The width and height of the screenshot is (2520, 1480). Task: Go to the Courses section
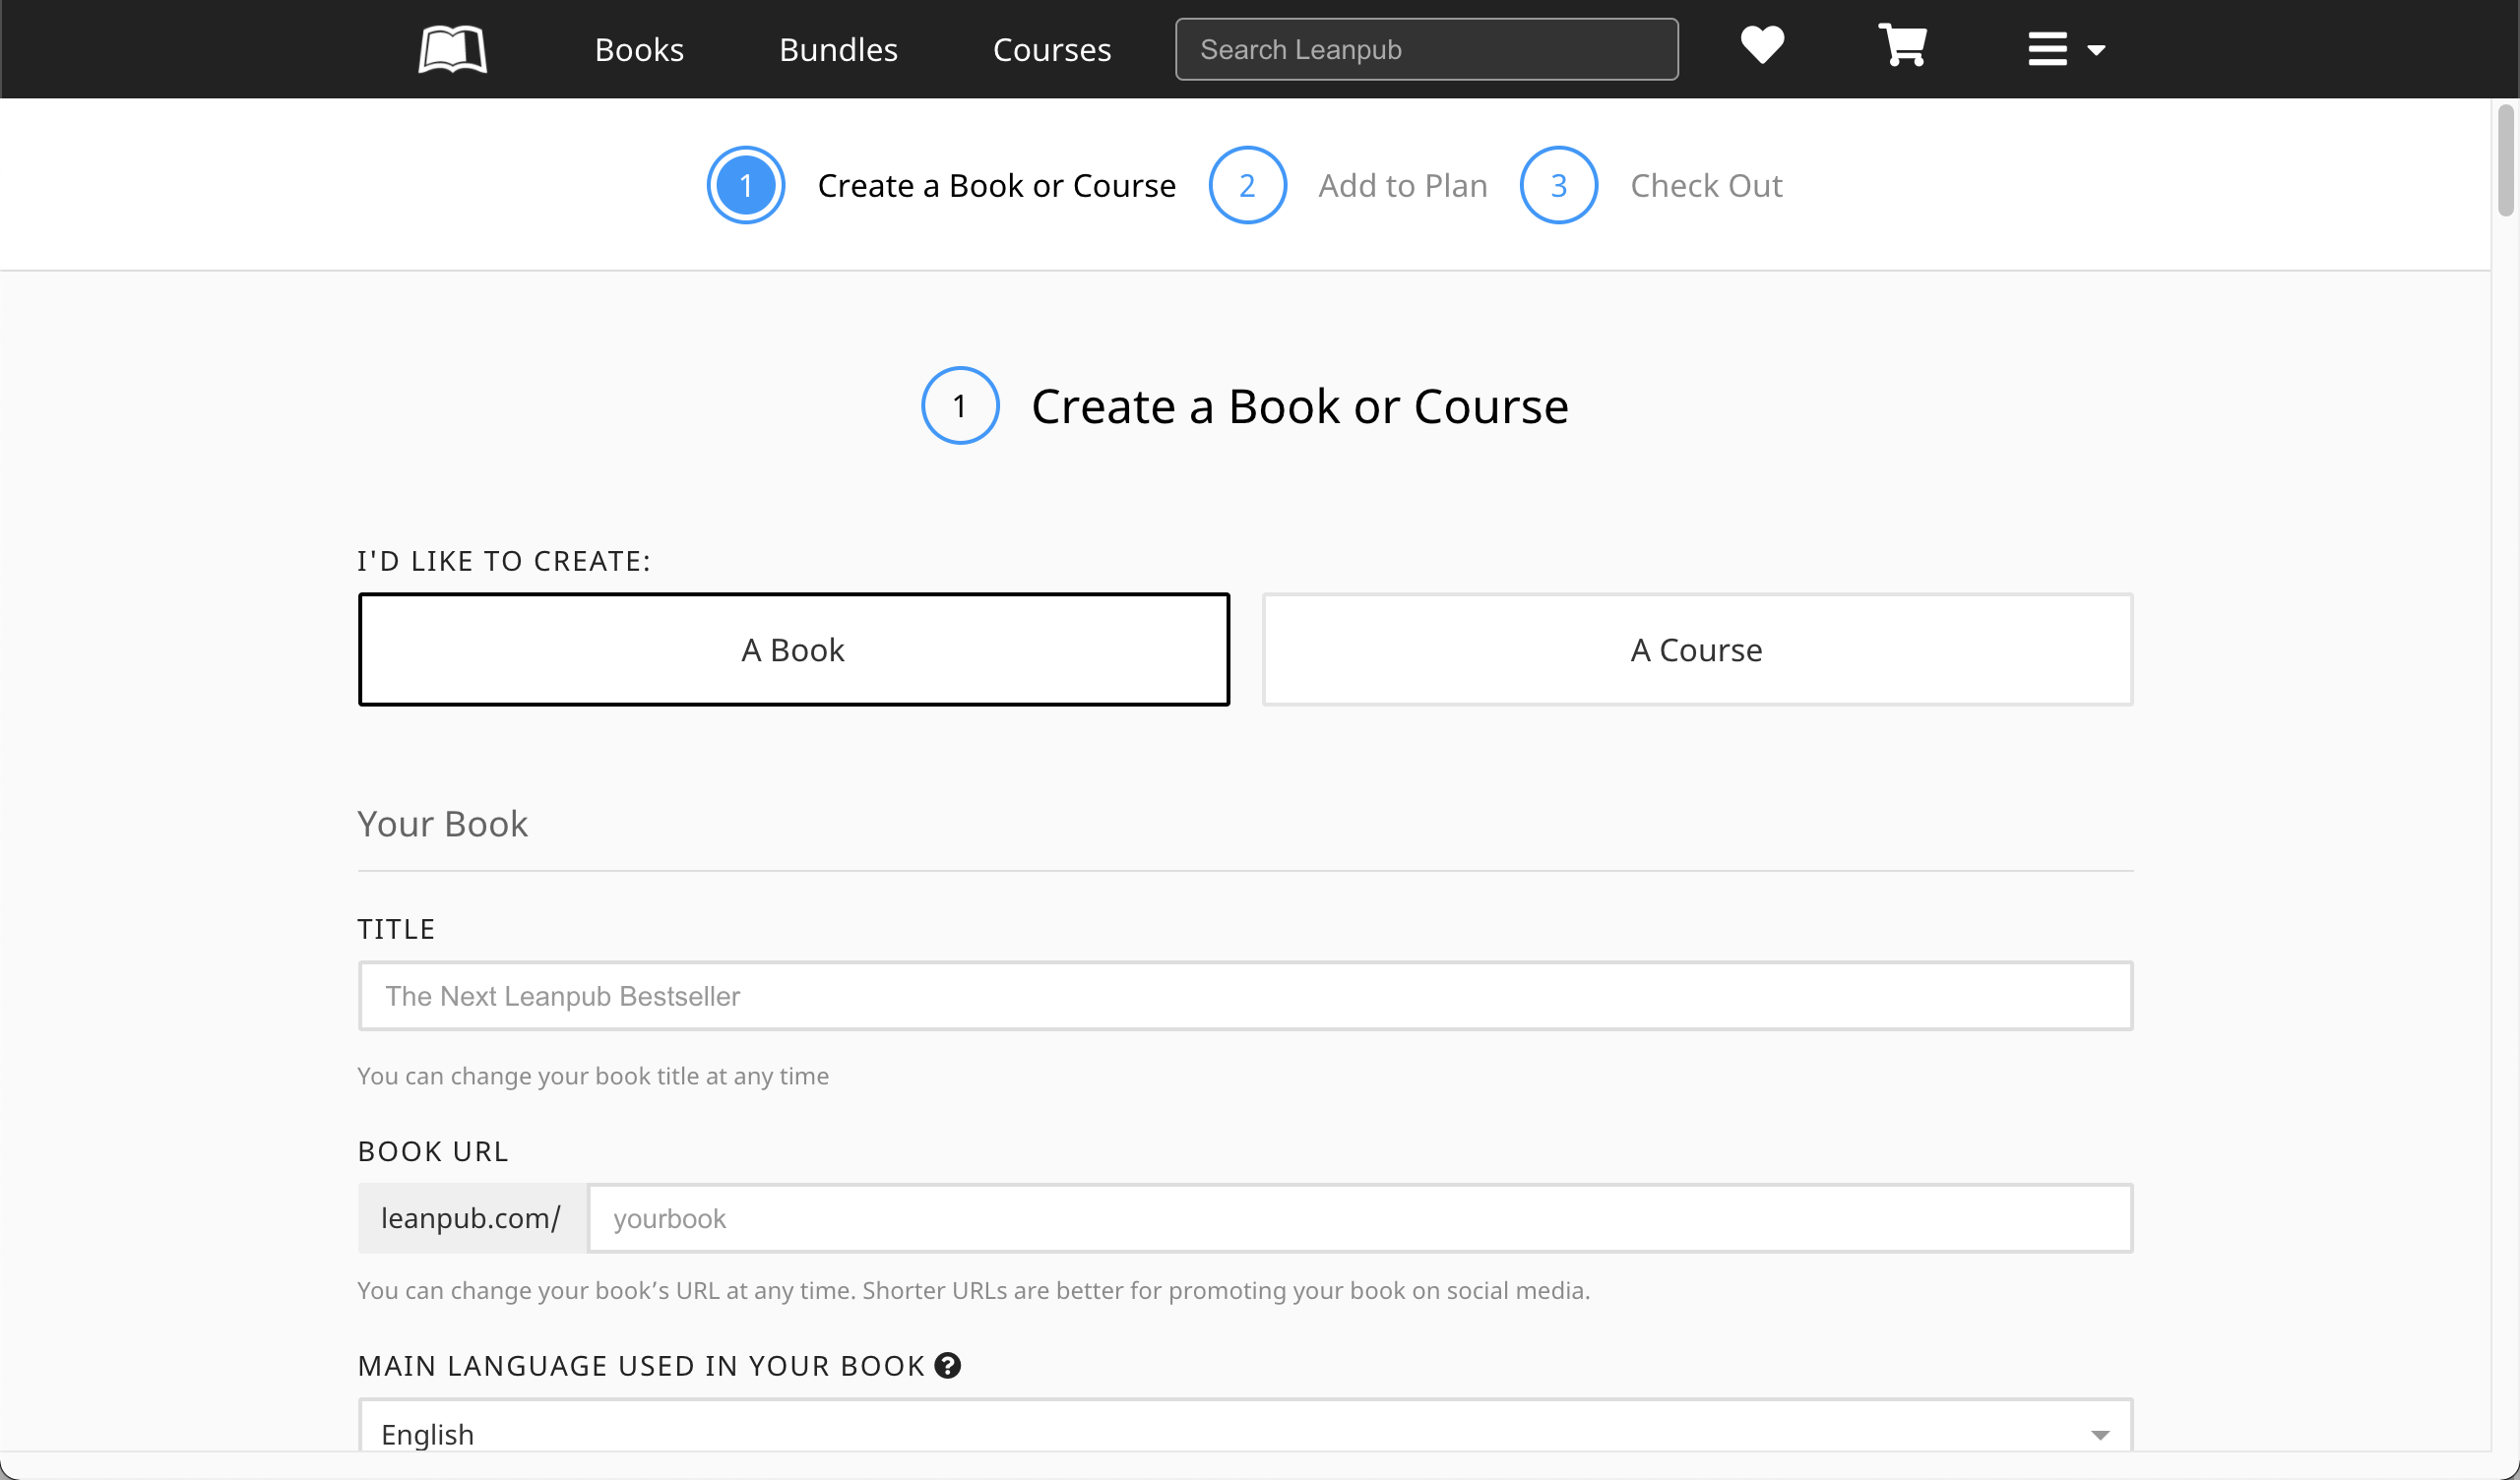(1052, 49)
